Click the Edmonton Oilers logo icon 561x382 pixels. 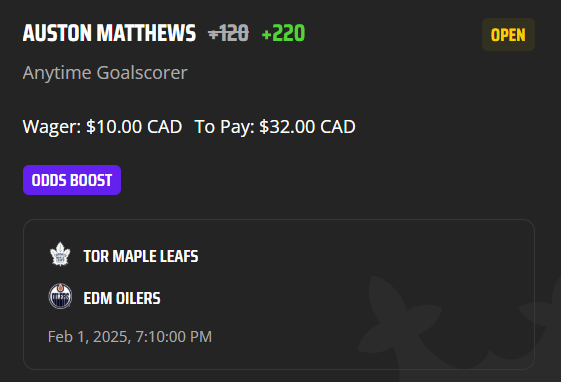[60, 296]
